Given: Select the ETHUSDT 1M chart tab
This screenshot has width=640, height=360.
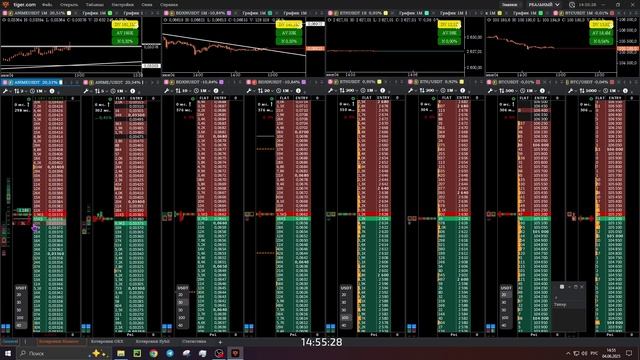Looking at the screenshot, I should pyautogui.click(x=360, y=13).
